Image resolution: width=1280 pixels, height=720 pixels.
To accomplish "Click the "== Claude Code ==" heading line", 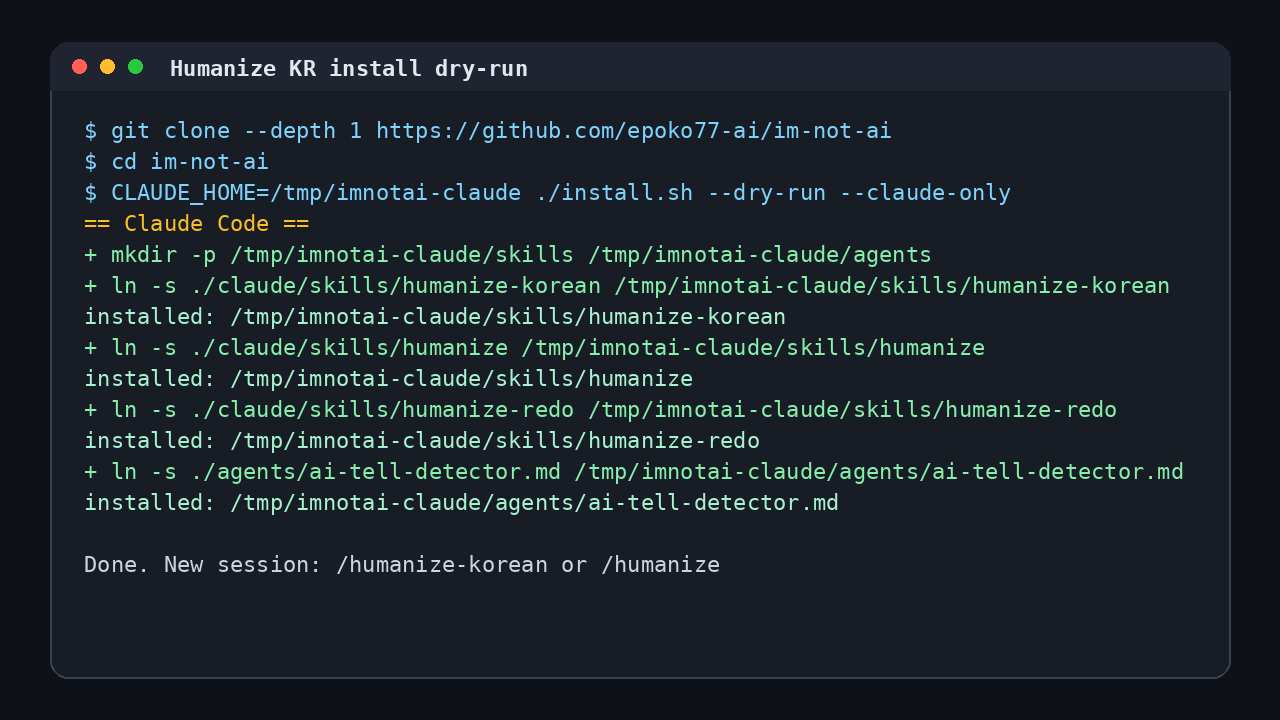I will tap(197, 224).
